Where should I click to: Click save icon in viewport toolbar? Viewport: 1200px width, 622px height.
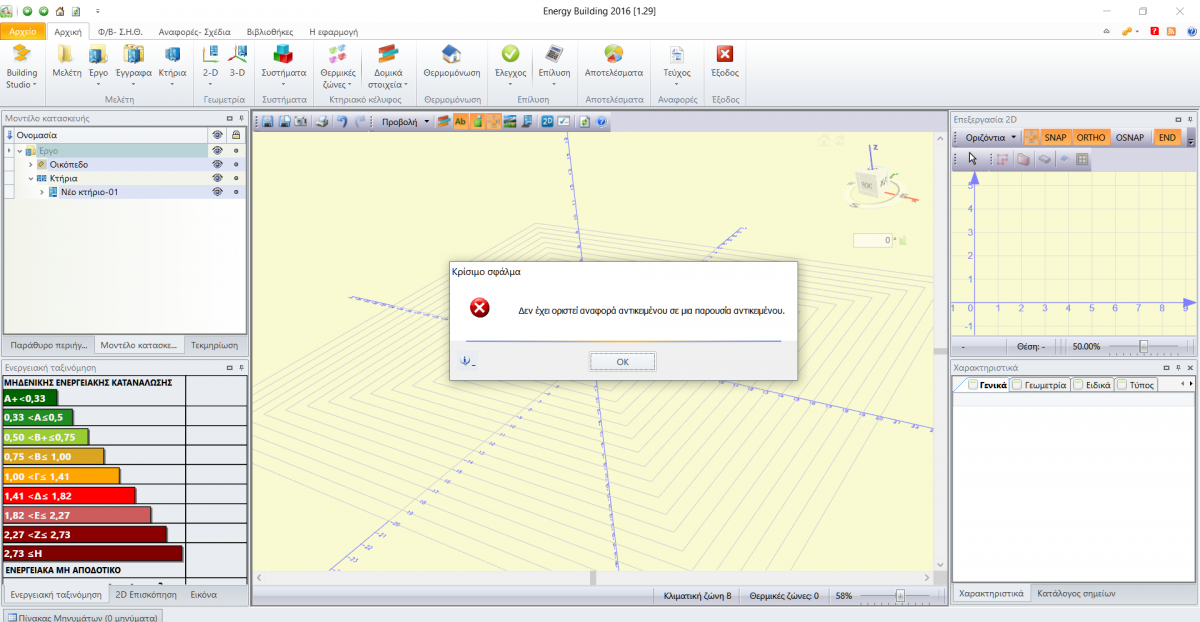267,121
